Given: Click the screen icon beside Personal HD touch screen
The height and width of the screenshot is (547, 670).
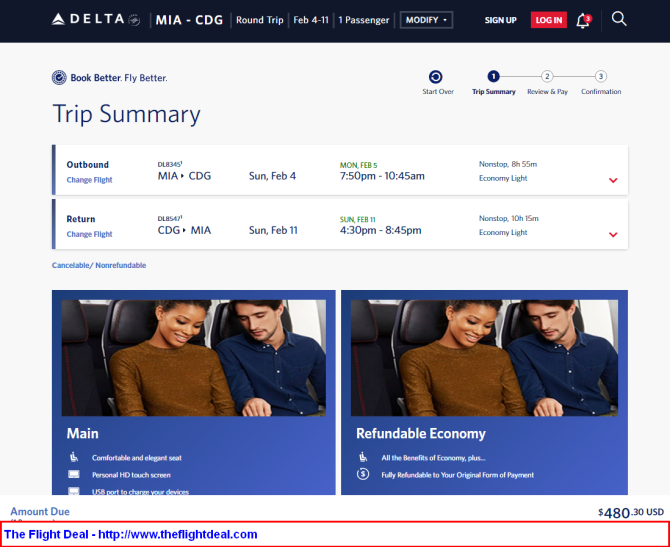Looking at the screenshot, I should point(74,474).
